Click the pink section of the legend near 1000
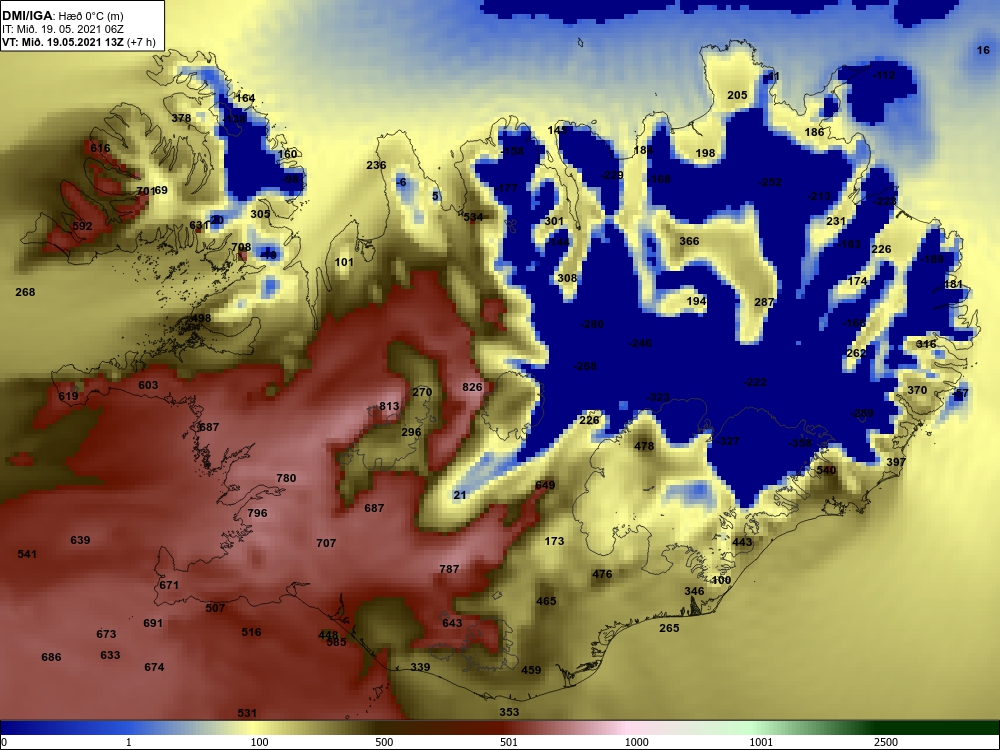The image size is (1000, 750). 631,728
